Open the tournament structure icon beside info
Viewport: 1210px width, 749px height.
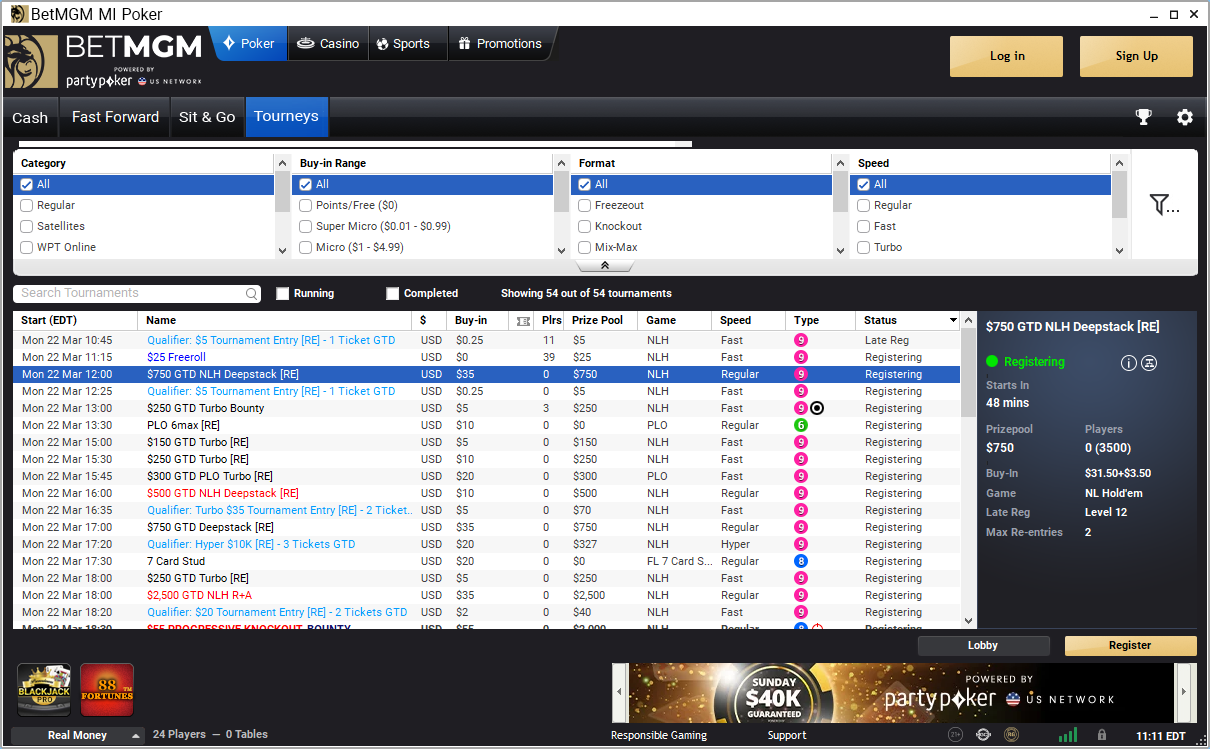(1150, 363)
